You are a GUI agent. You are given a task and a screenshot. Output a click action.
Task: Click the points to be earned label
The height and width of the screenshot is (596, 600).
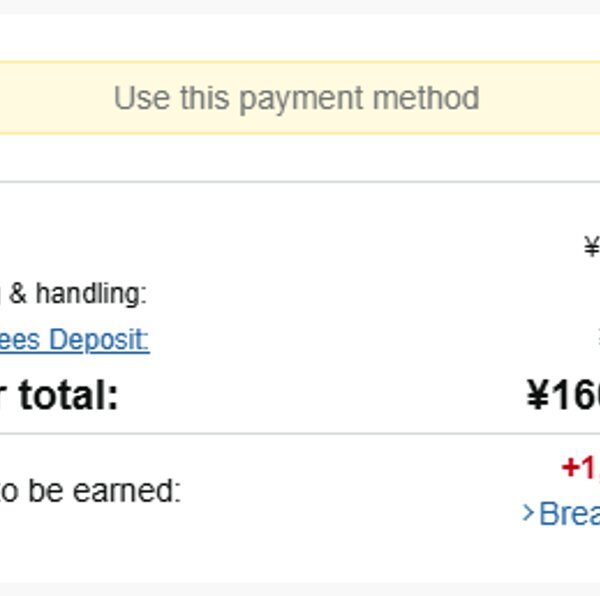click(90, 491)
